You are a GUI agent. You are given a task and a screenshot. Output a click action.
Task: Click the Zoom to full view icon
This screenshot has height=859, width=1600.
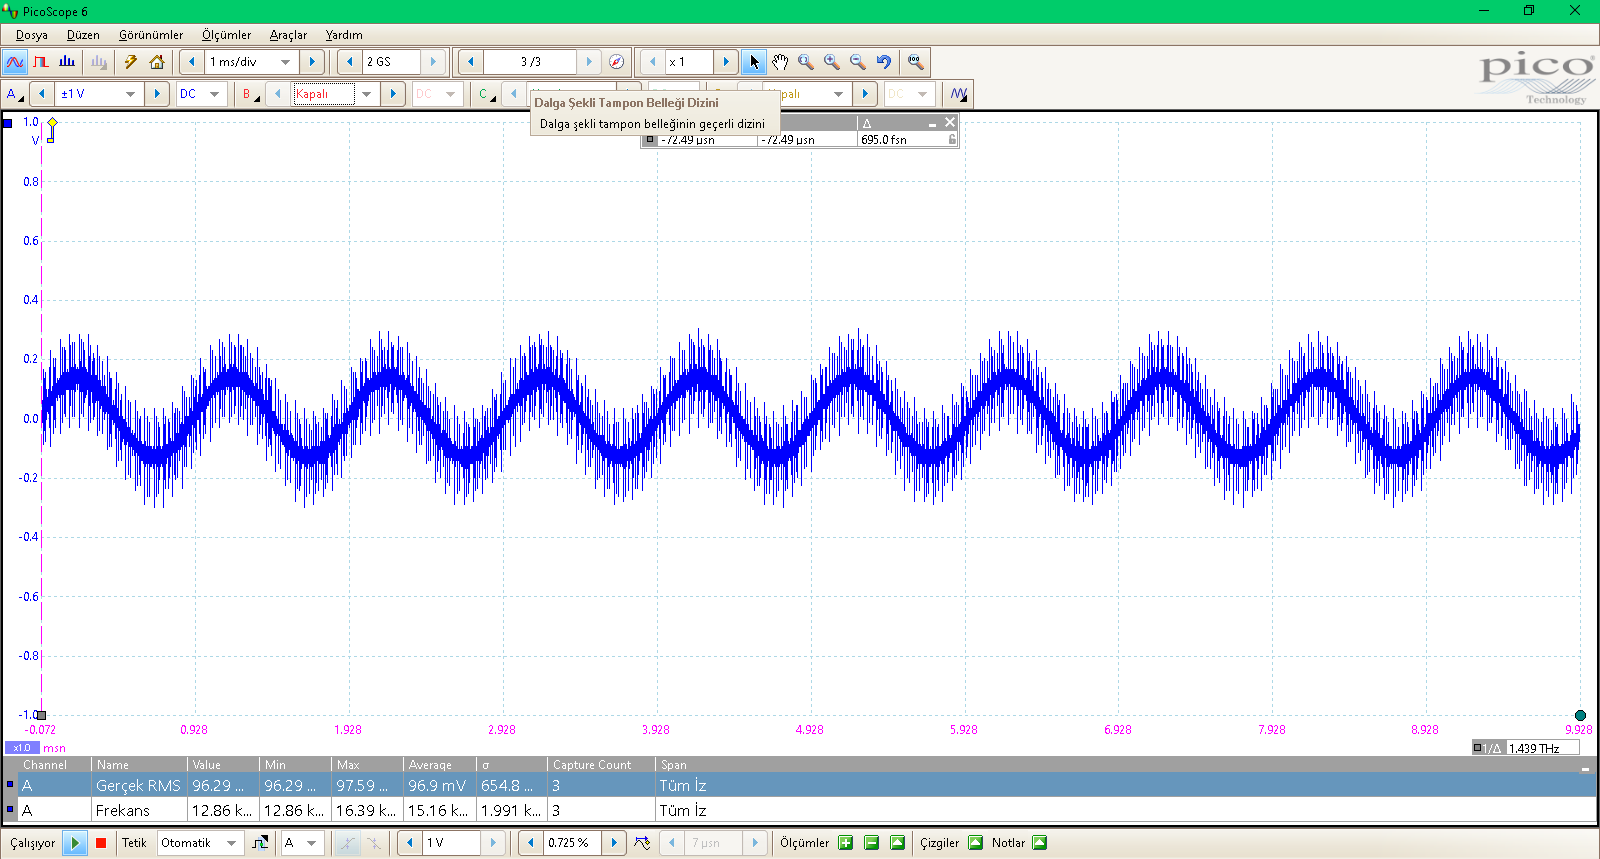point(915,62)
